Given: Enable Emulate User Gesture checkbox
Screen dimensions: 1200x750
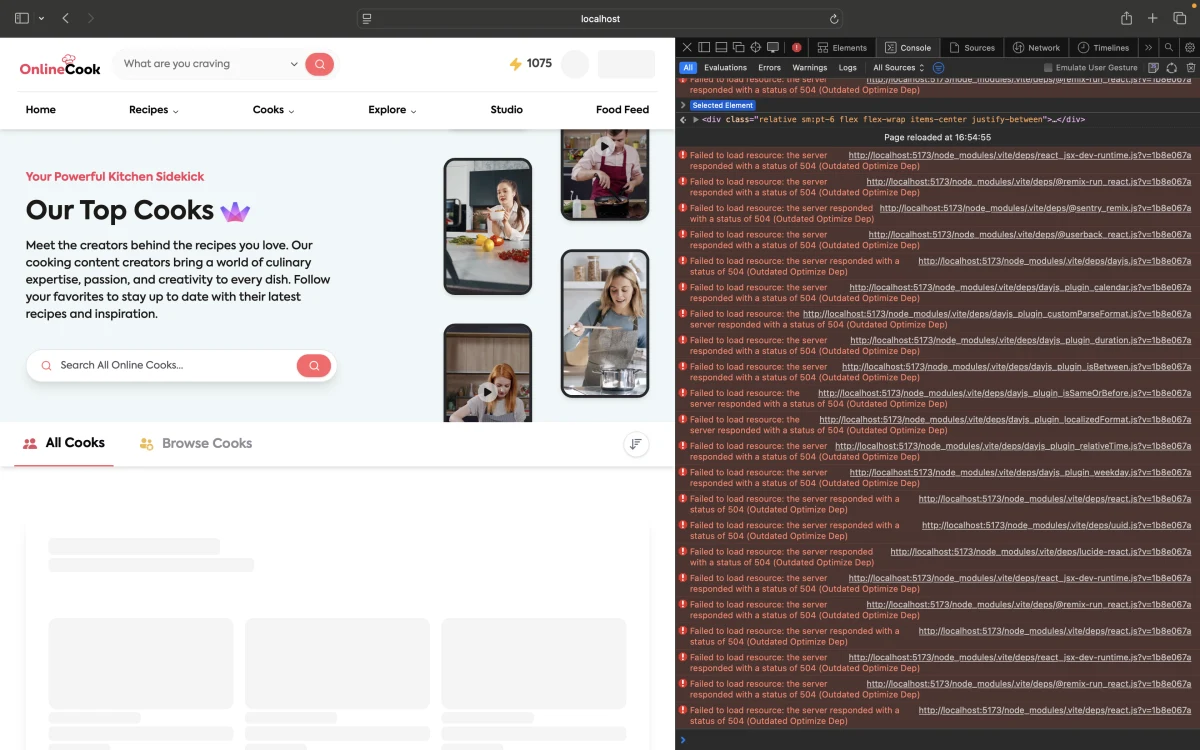Looking at the screenshot, I should [x=1048, y=68].
